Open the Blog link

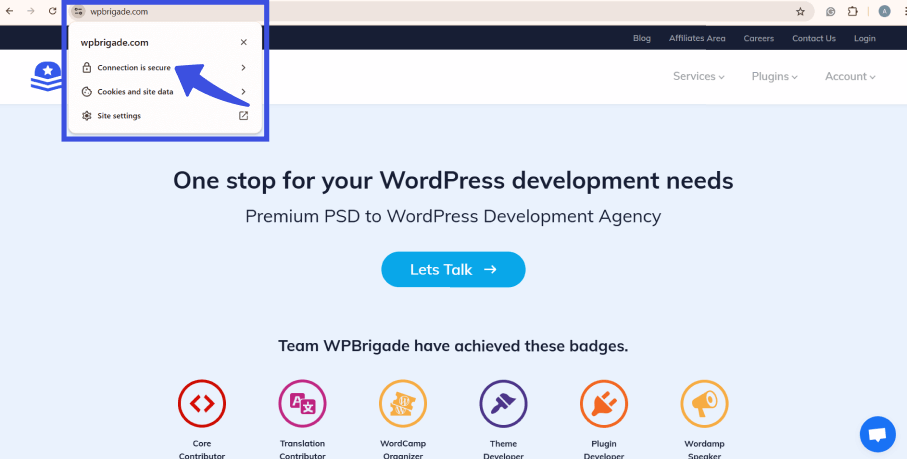click(x=641, y=38)
